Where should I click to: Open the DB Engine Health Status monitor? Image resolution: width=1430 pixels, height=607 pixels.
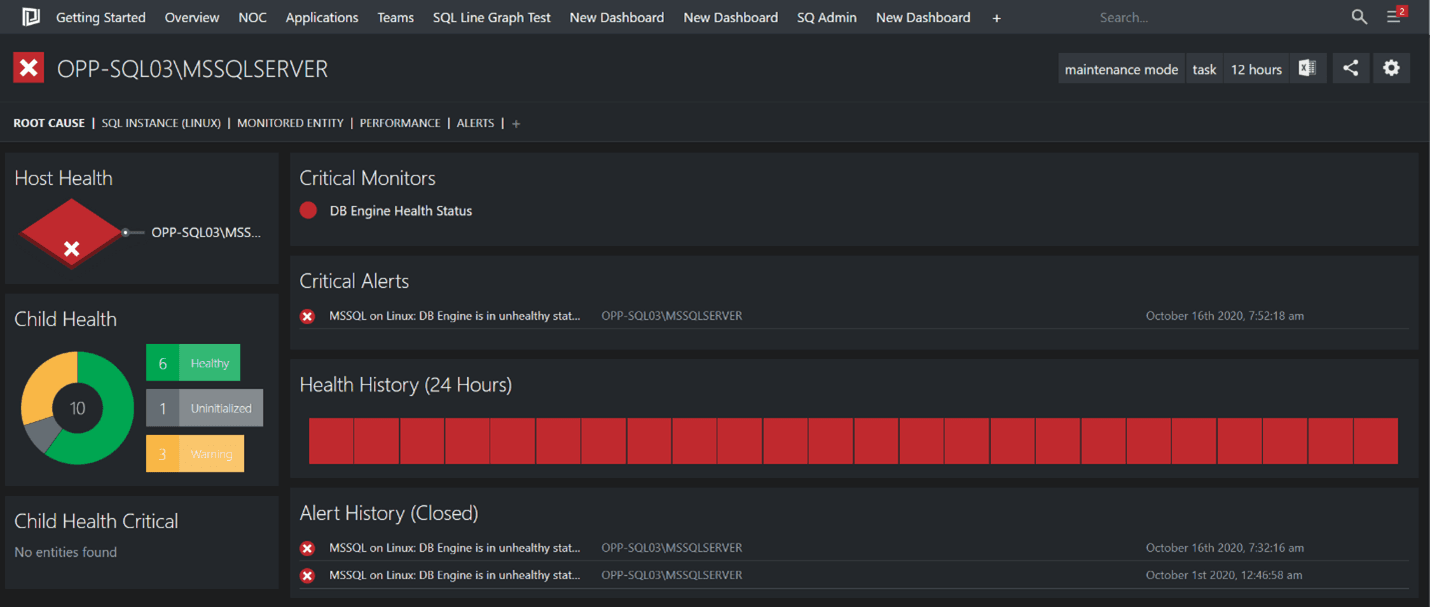(401, 211)
